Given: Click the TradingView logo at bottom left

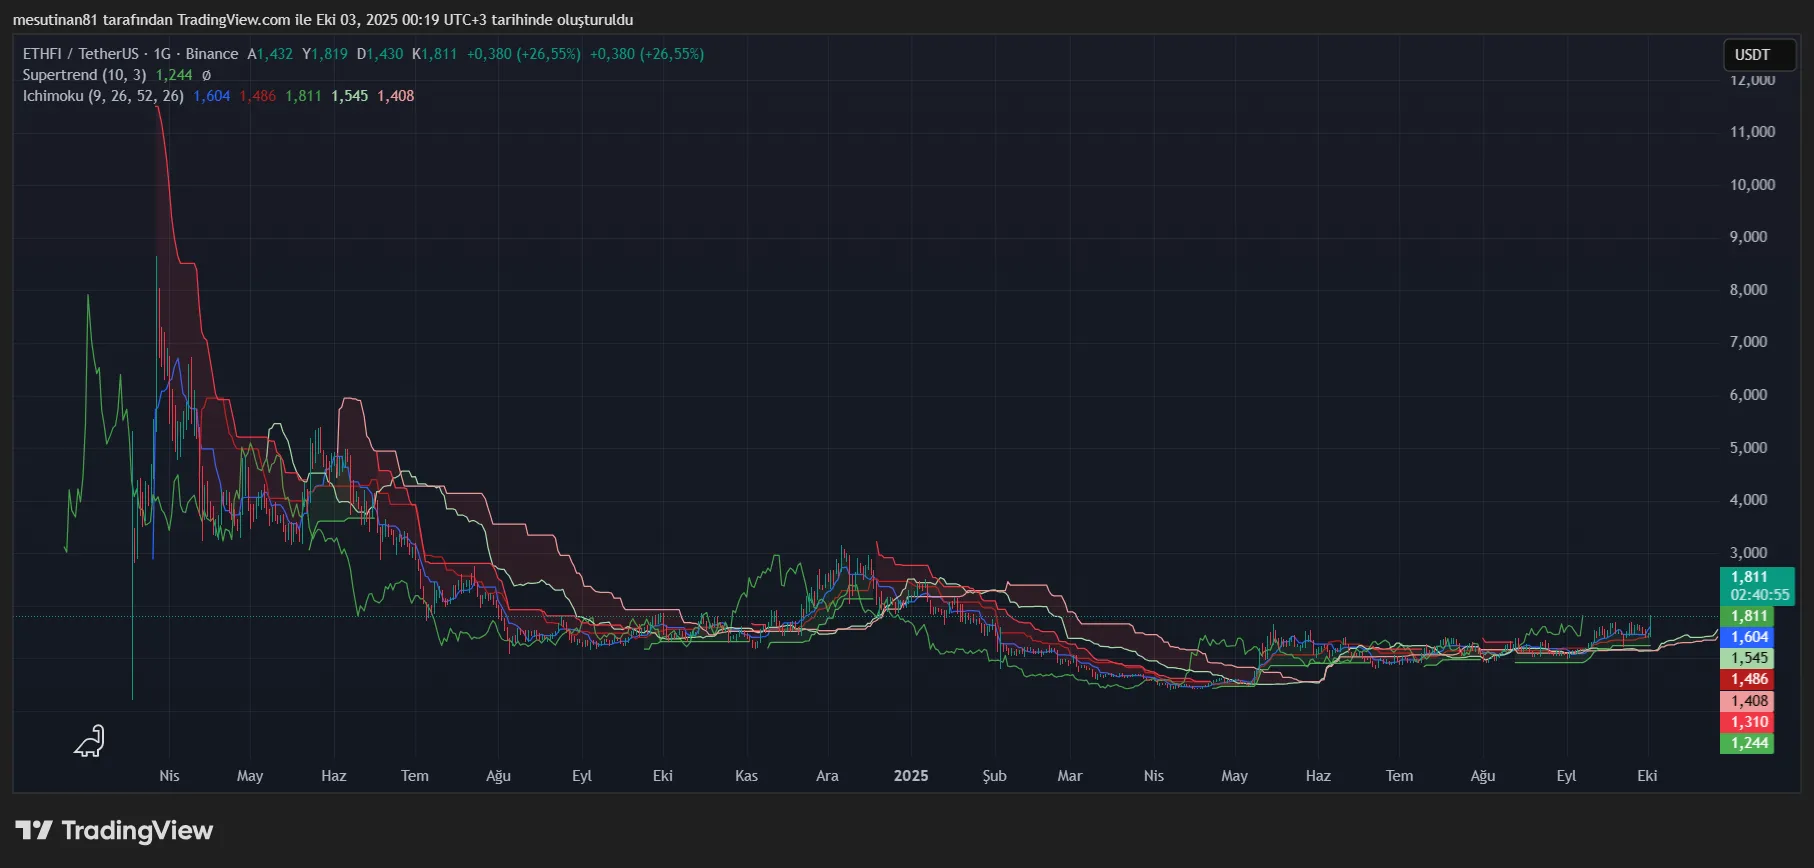Looking at the screenshot, I should (114, 831).
